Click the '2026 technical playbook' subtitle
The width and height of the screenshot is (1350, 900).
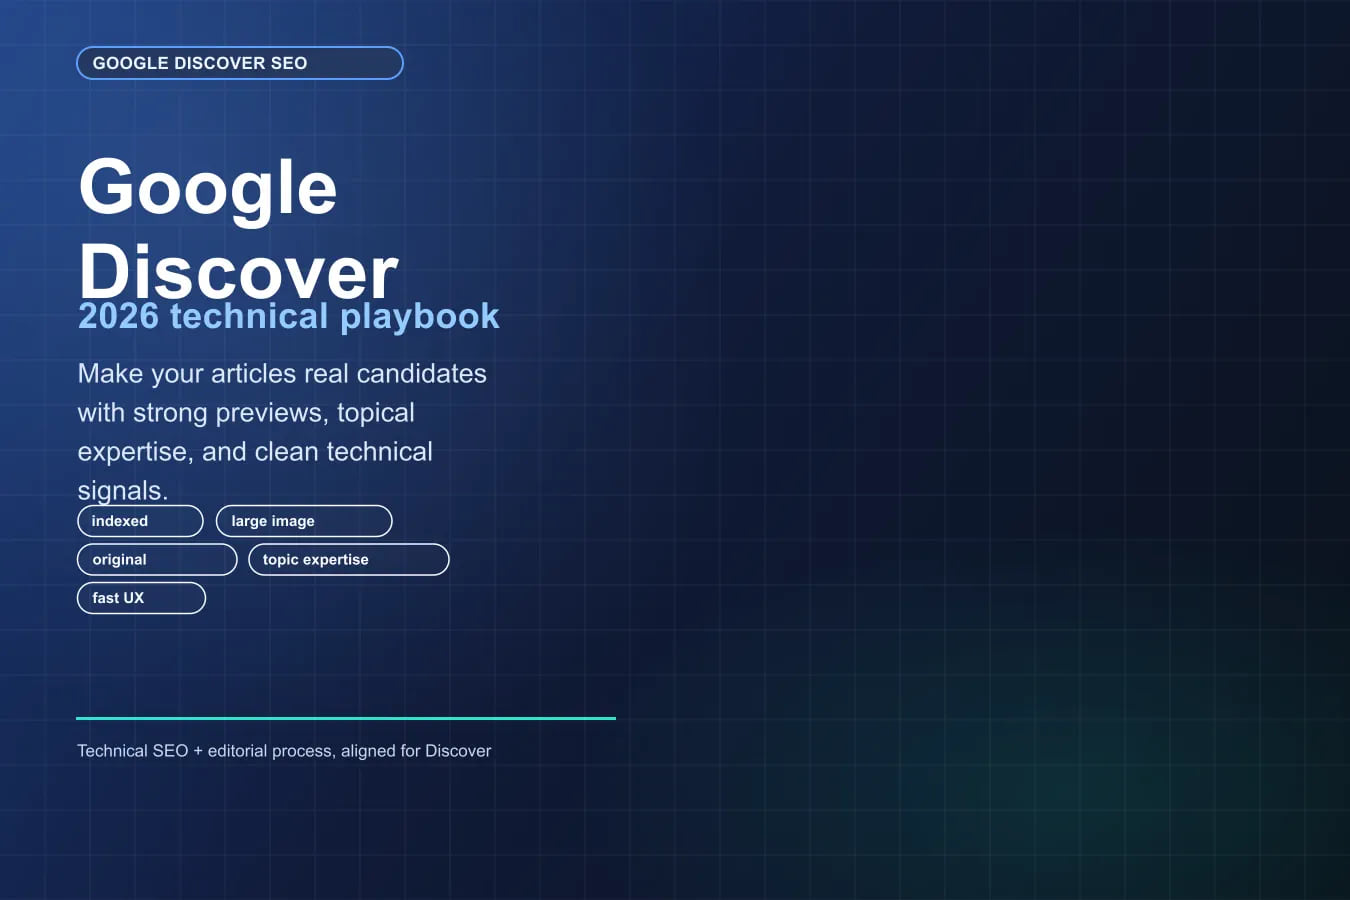point(289,316)
